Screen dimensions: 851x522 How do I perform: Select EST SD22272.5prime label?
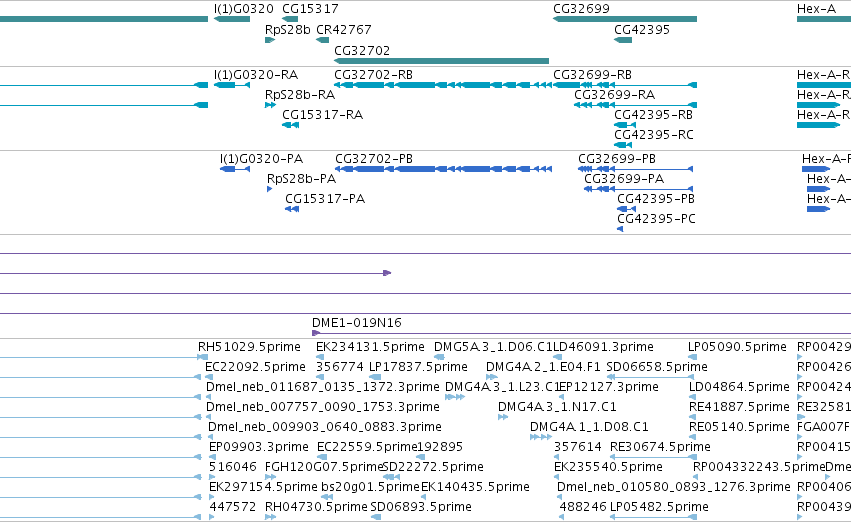click(x=433, y=467)
